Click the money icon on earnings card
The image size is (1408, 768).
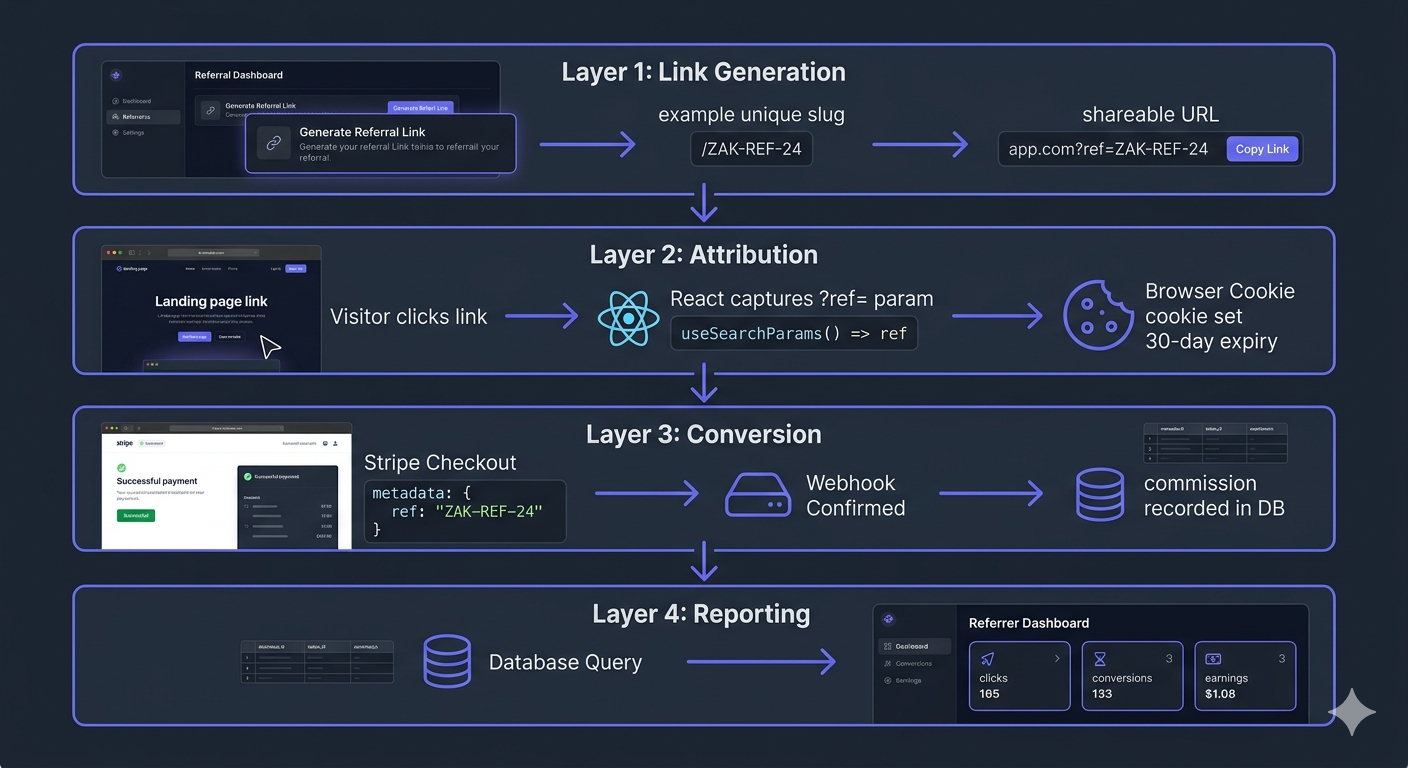[1213, 659]
